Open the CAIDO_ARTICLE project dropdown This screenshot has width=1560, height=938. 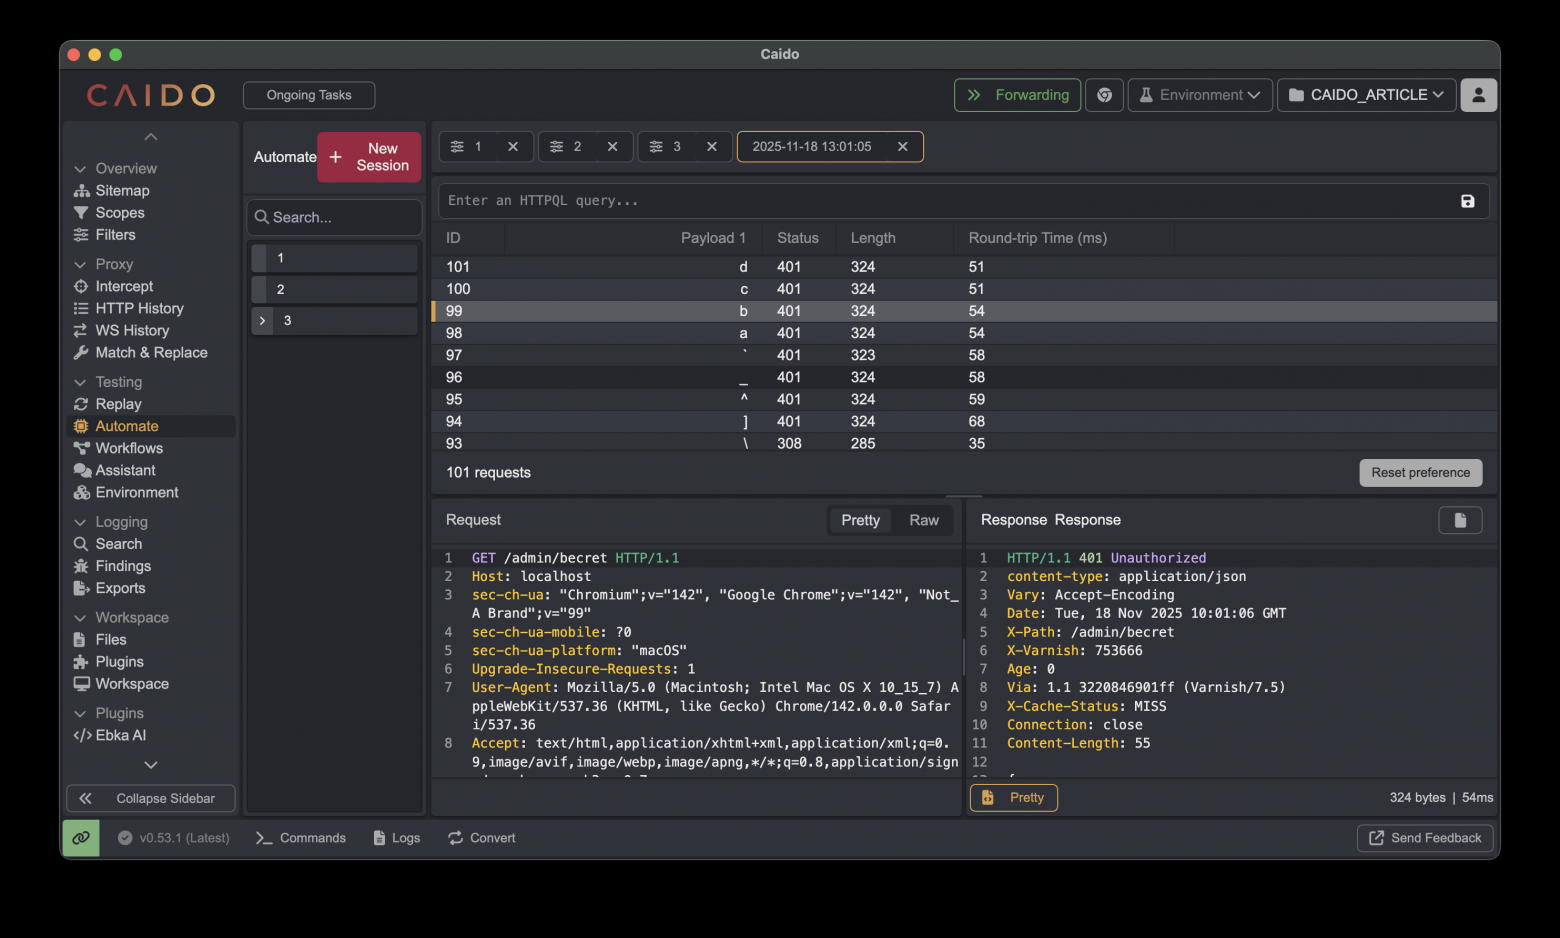1365,95
